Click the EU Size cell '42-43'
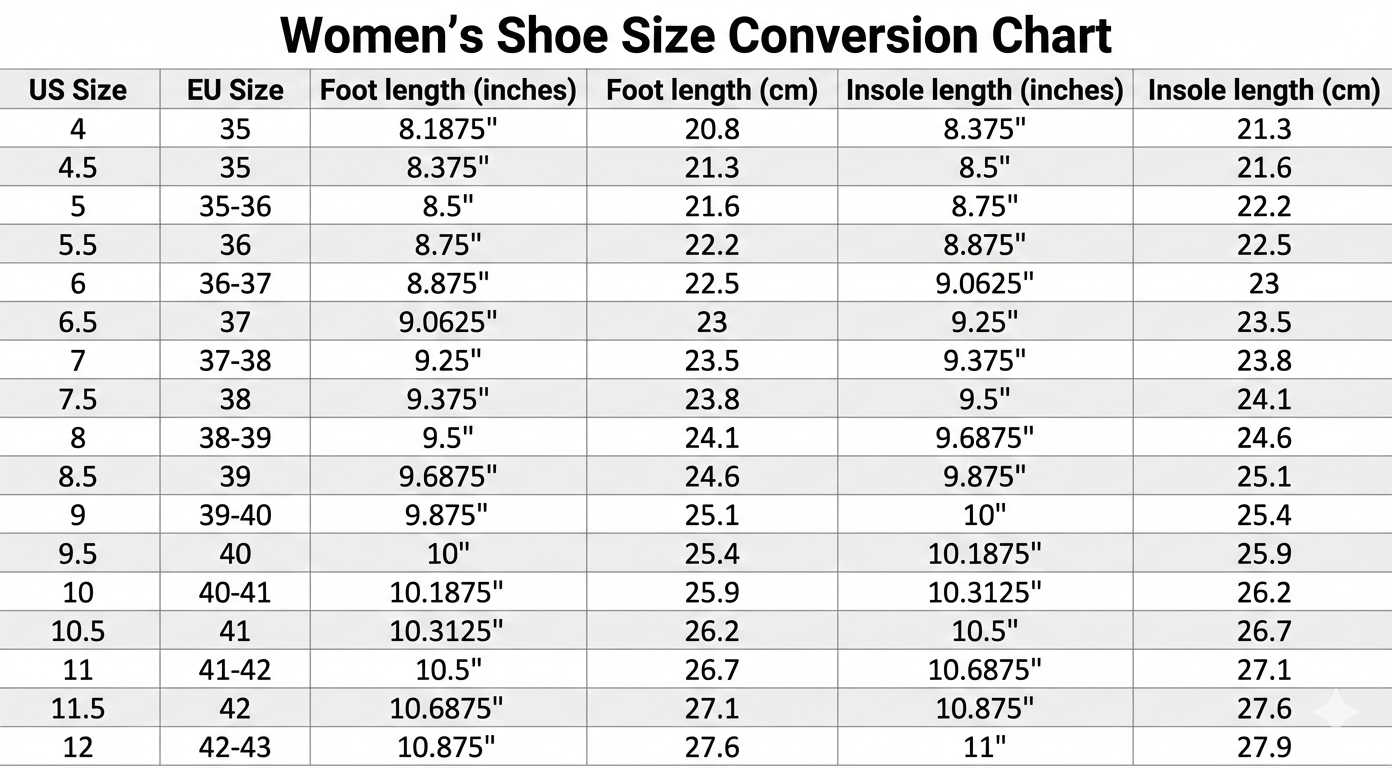The height and width of the screenshot is (768, 1392). [235, 747]
